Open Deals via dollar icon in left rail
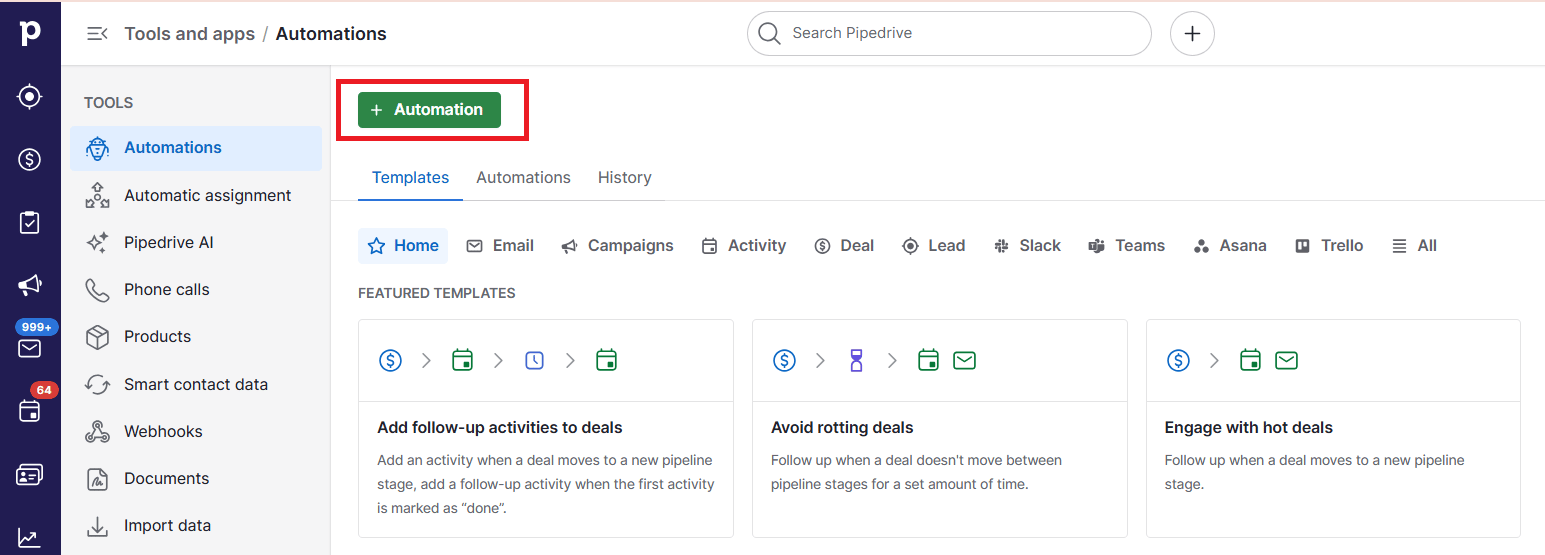 [30, 159]
